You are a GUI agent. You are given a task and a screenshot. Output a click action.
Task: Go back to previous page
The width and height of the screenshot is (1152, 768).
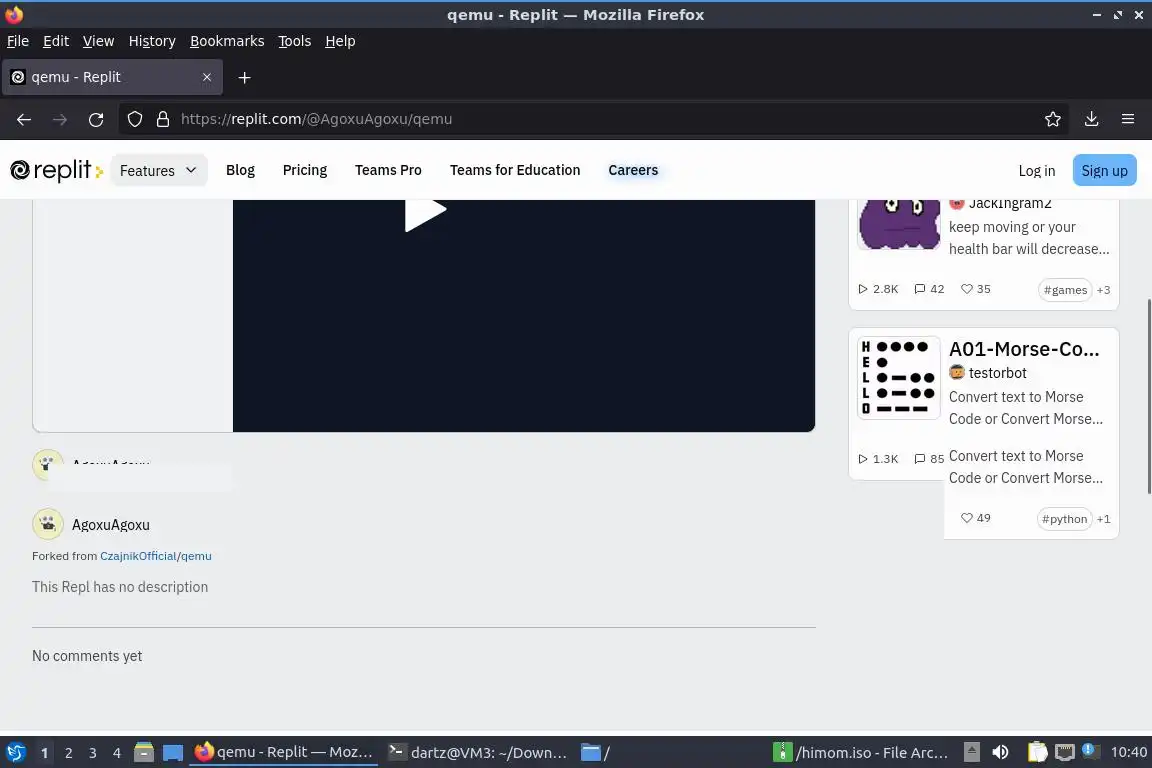[x=24, y=119]
